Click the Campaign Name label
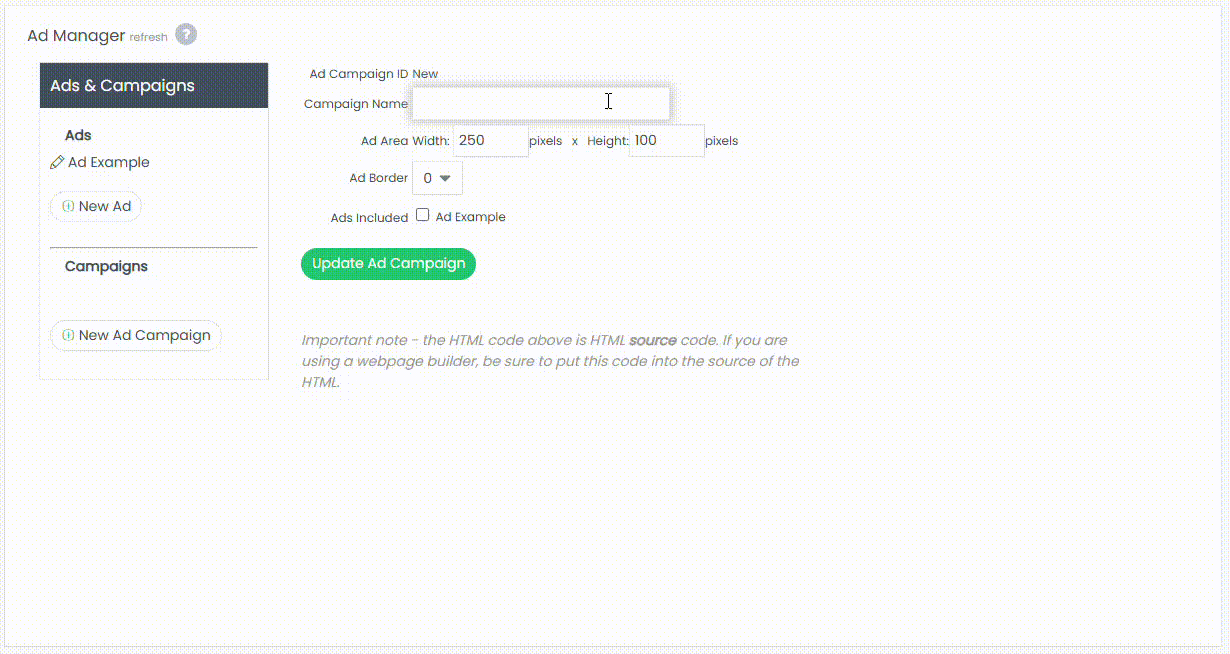Image resolution: width=1230 pixels, height=654 pixels. (x=356, y=104)
